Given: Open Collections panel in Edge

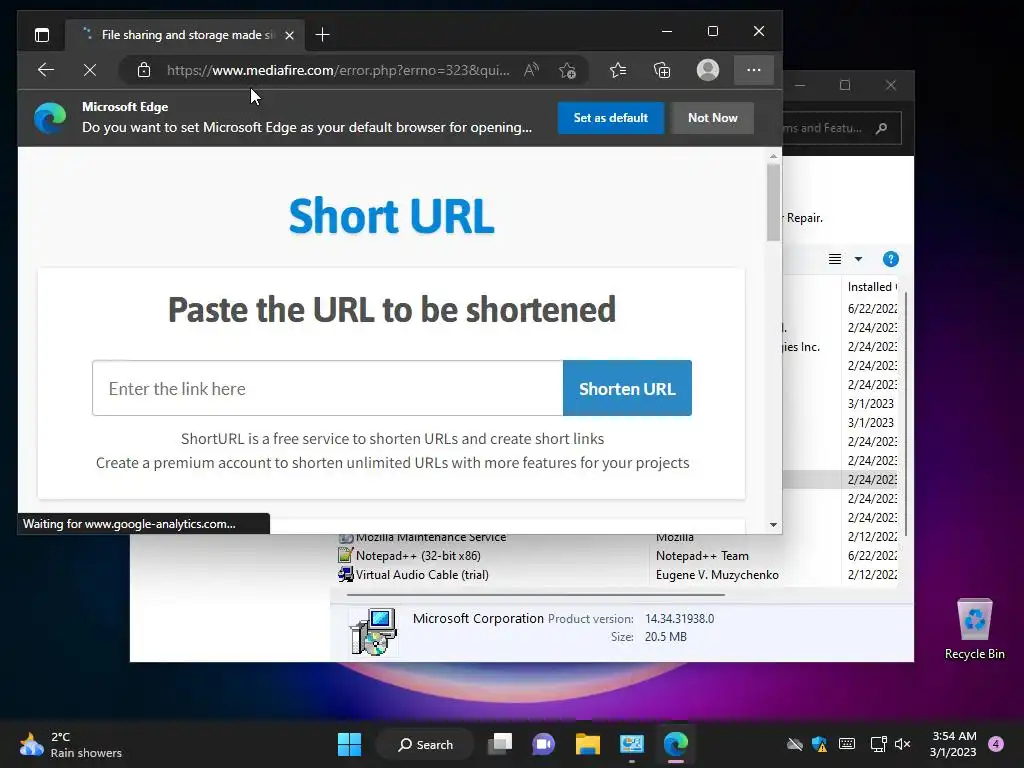Looking at the screenshot, I should 662,70.
